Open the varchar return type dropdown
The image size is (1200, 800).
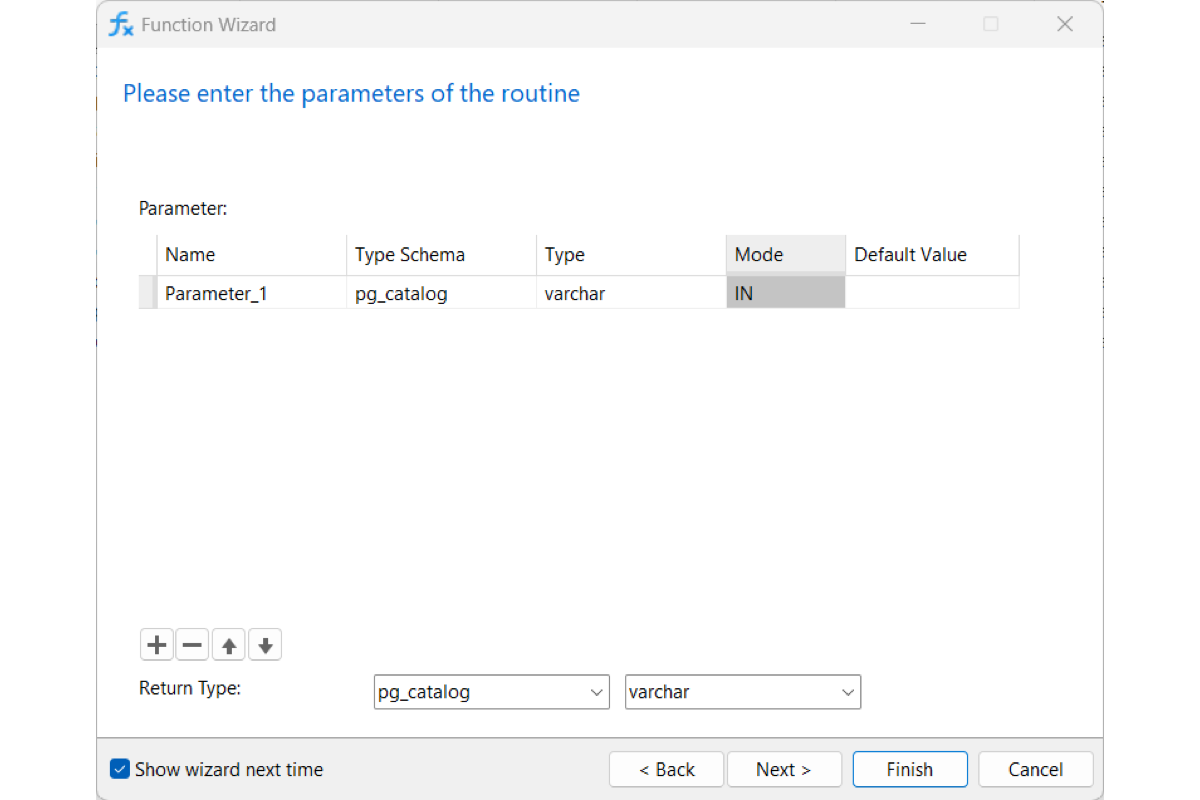pos(743,692)
